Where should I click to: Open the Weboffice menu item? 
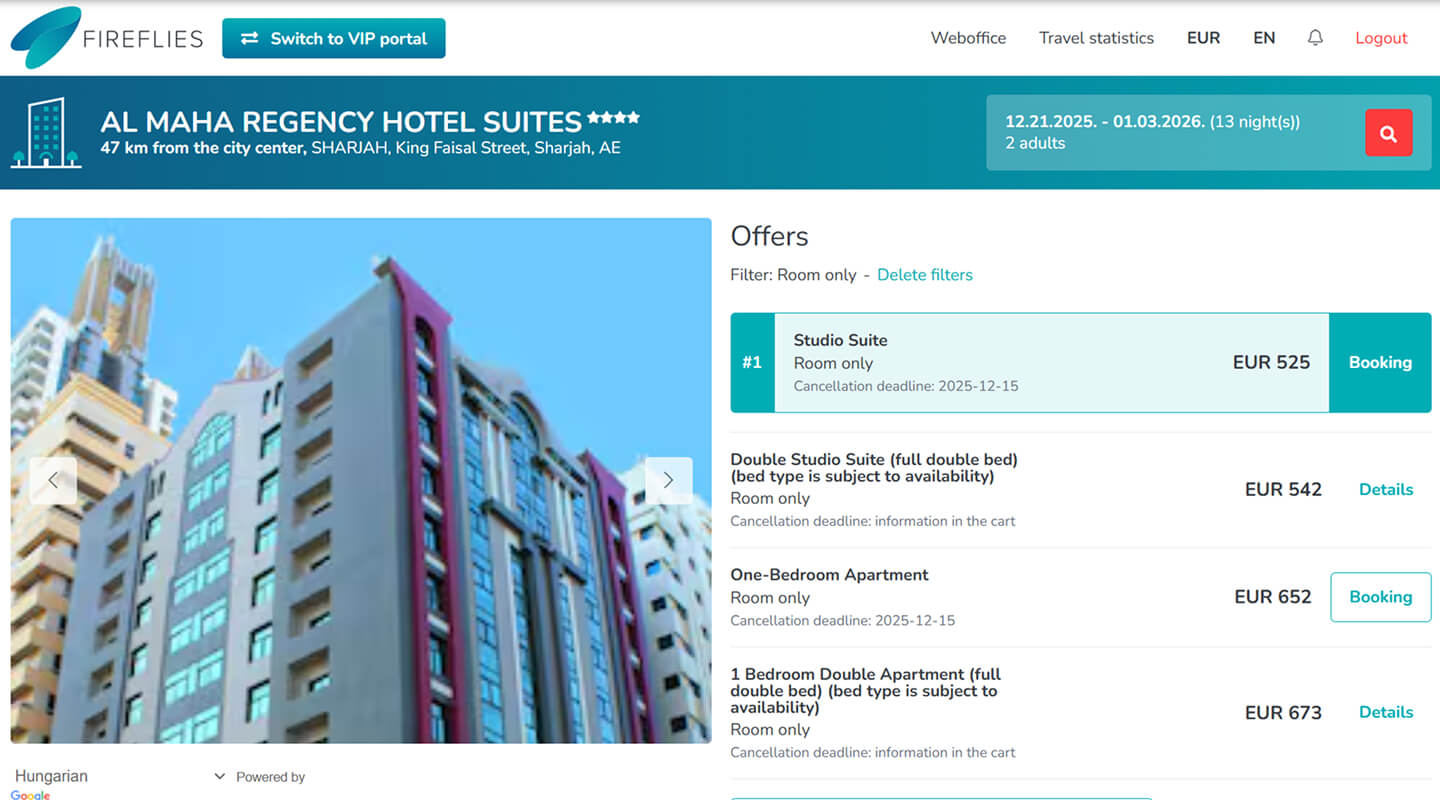point(968,38)
